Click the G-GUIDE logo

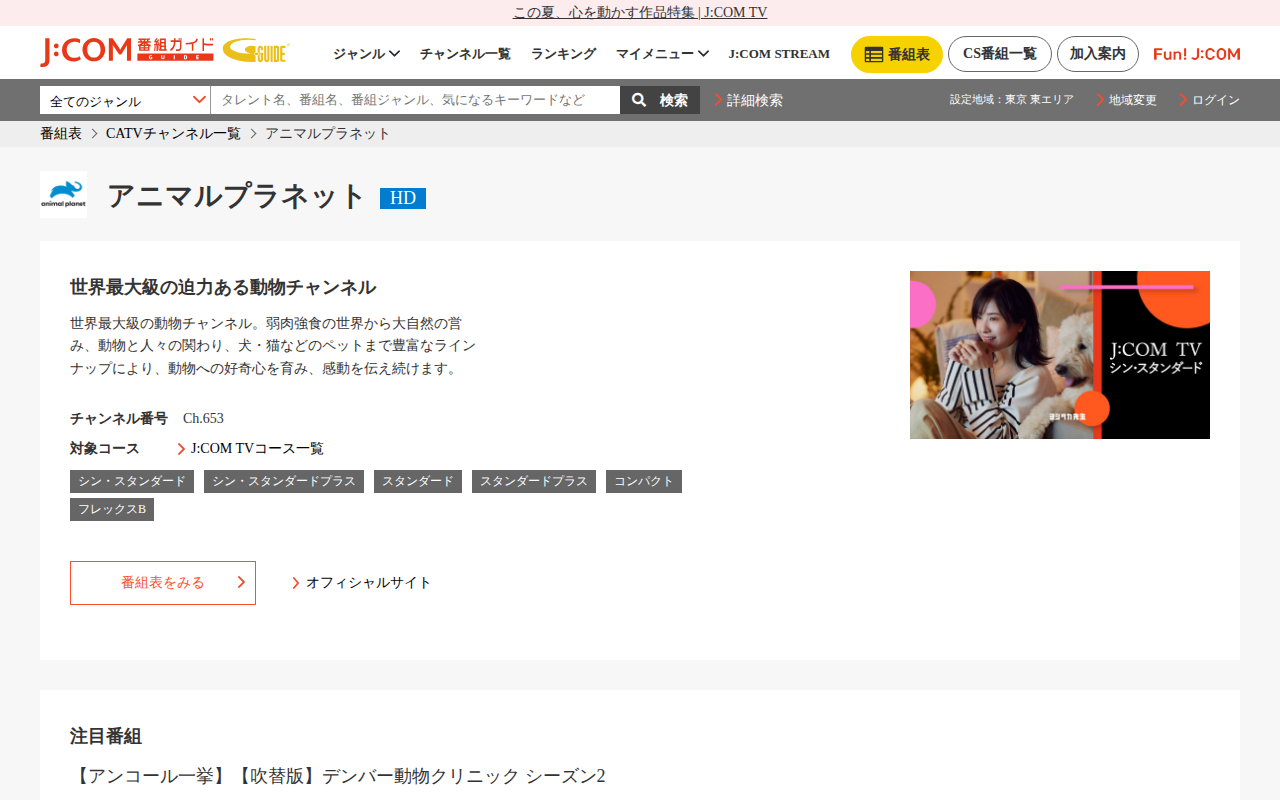pos(256,51)
